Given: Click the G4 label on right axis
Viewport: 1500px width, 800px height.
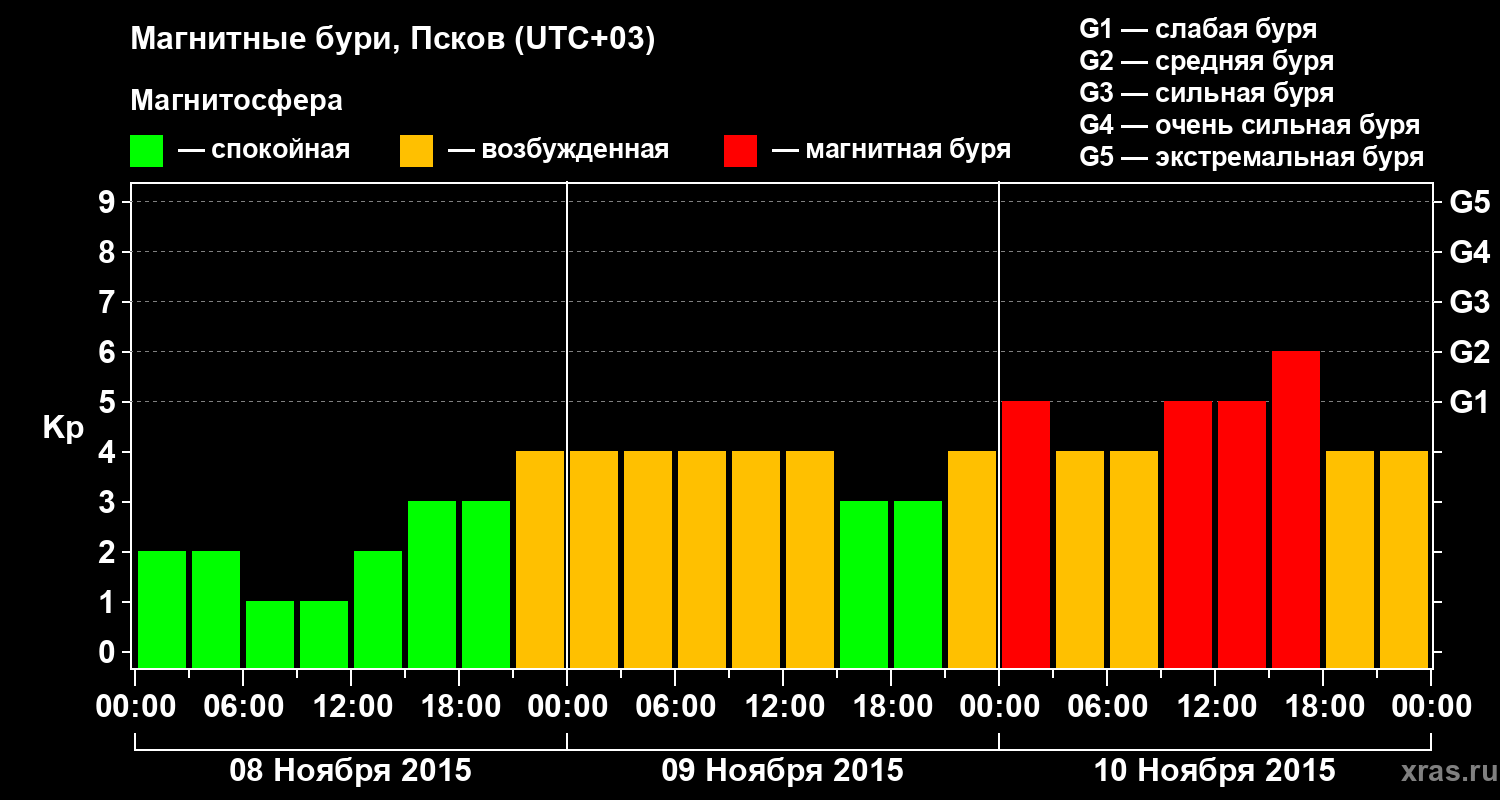Looking at the screenshot, I should click(1469, 252).
